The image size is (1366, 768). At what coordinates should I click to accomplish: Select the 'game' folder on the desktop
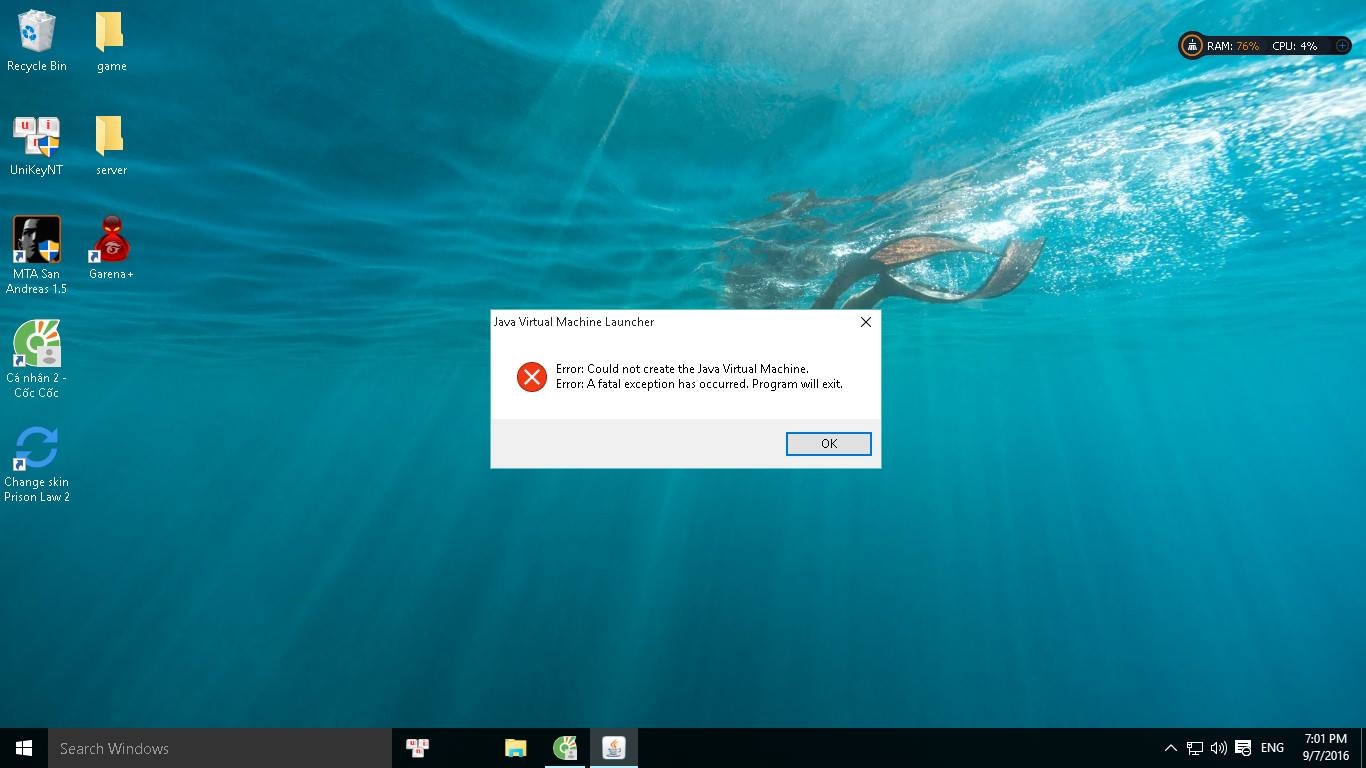point(111,41)
